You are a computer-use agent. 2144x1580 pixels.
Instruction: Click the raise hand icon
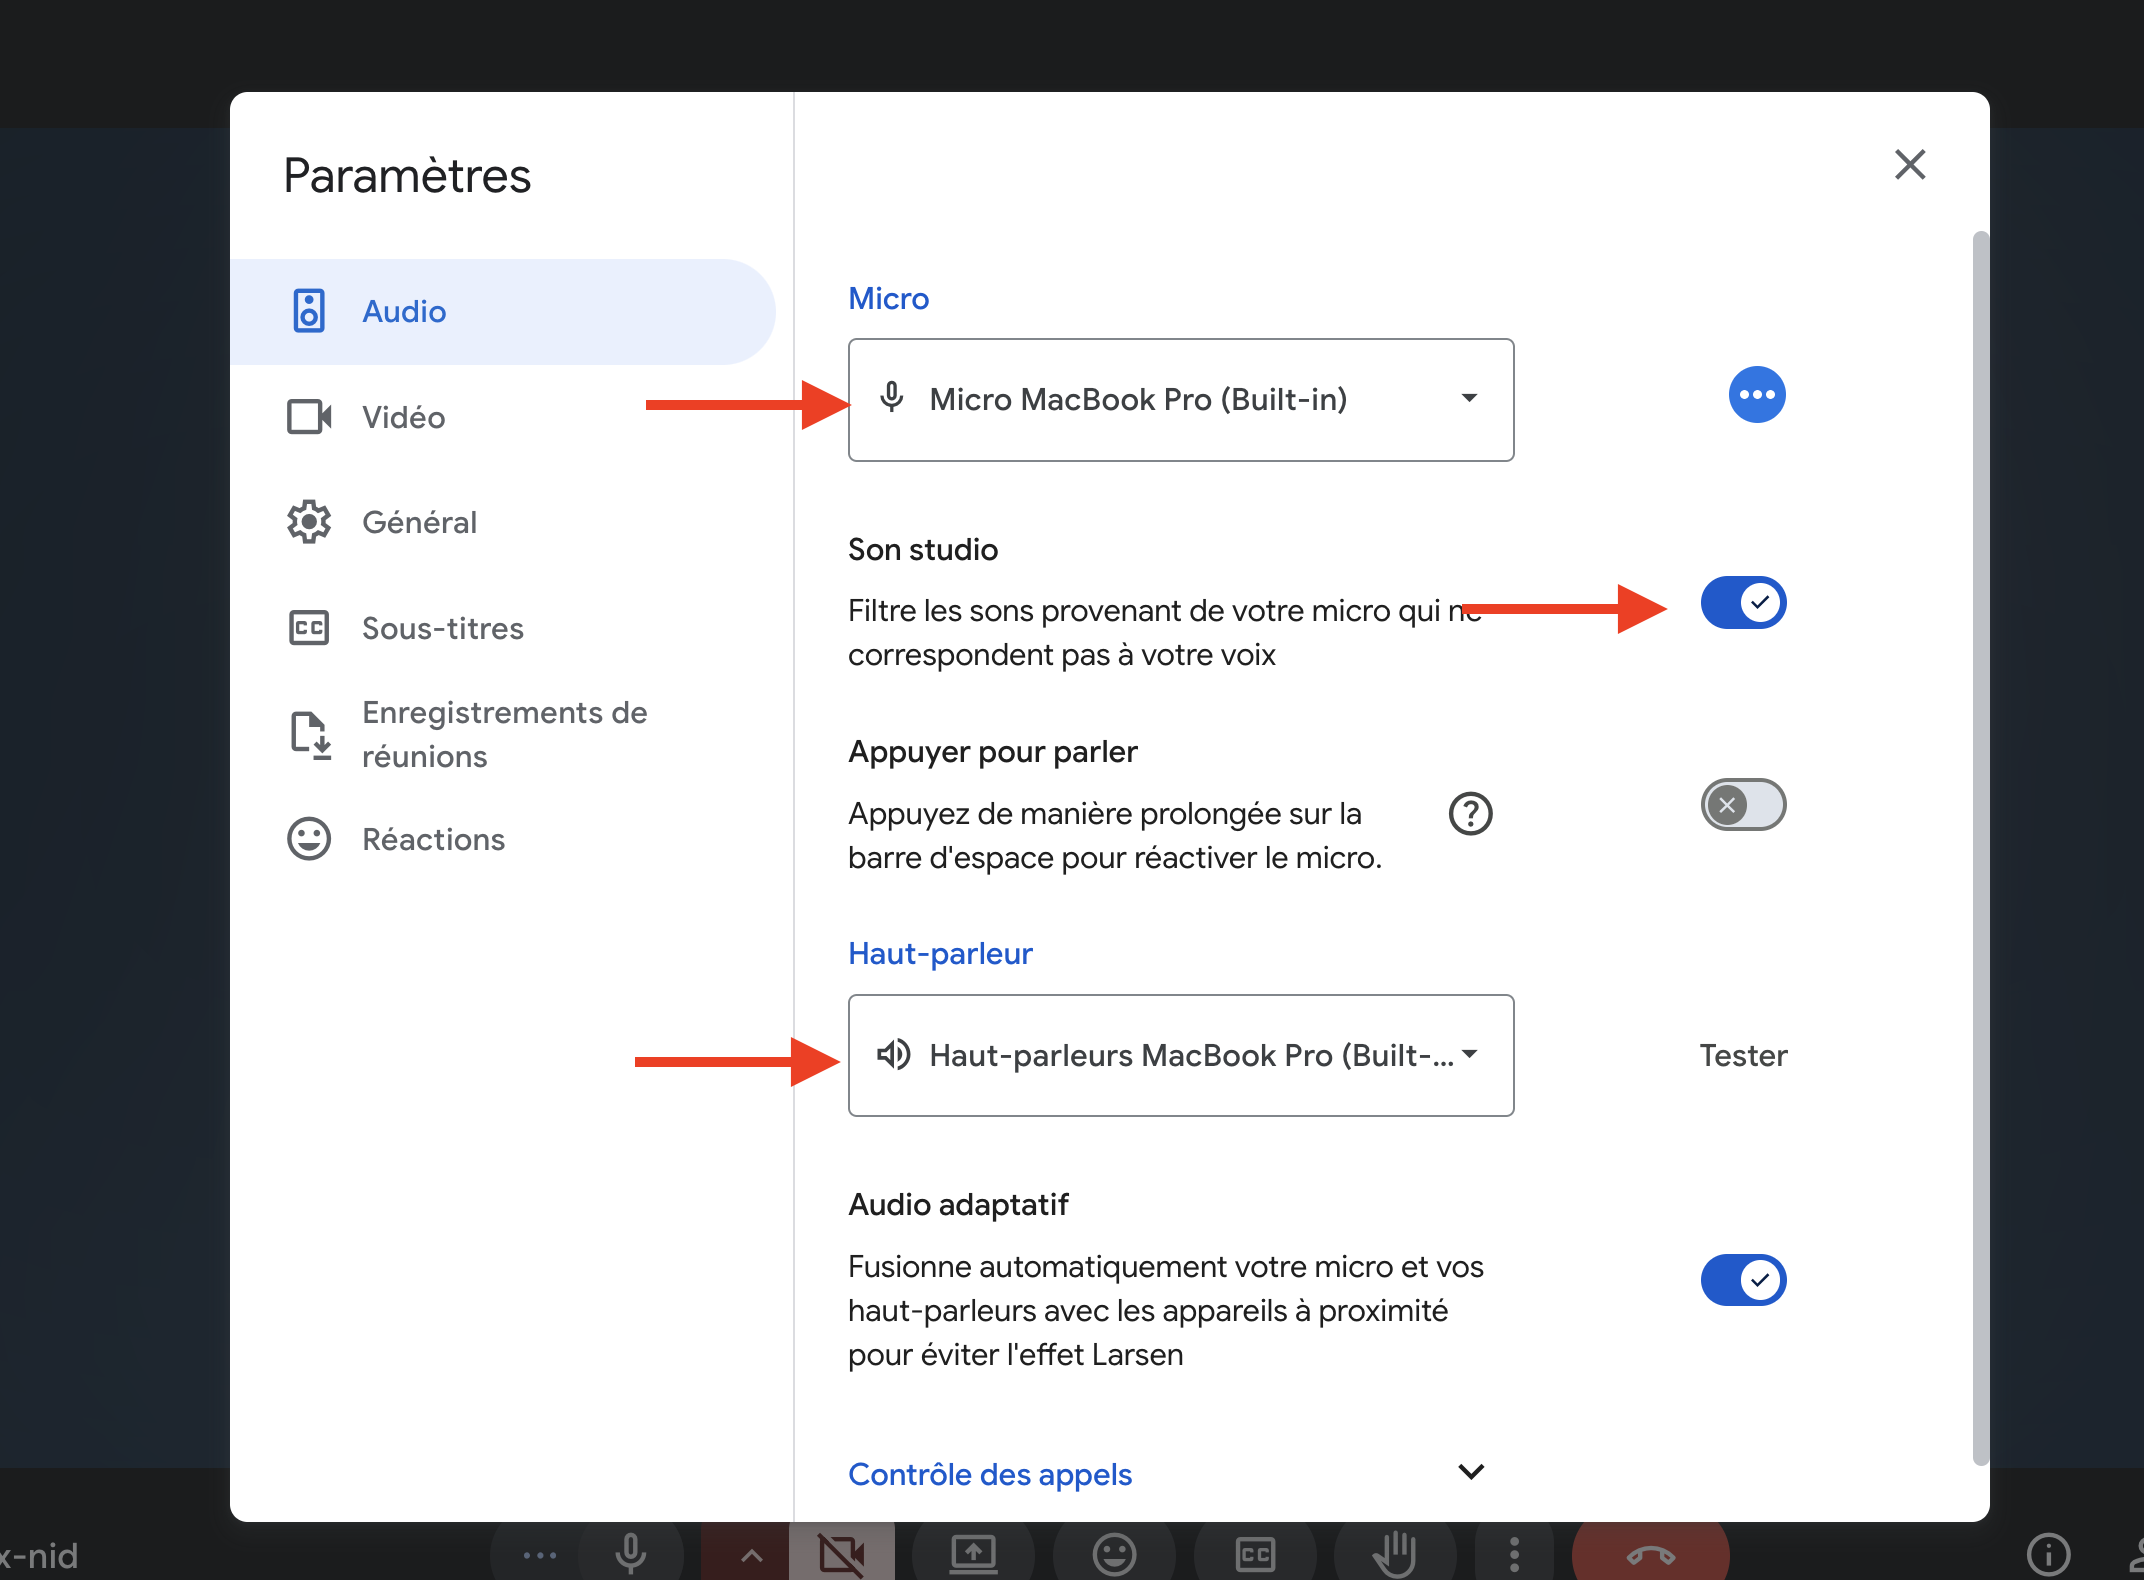point(1394,1553)
